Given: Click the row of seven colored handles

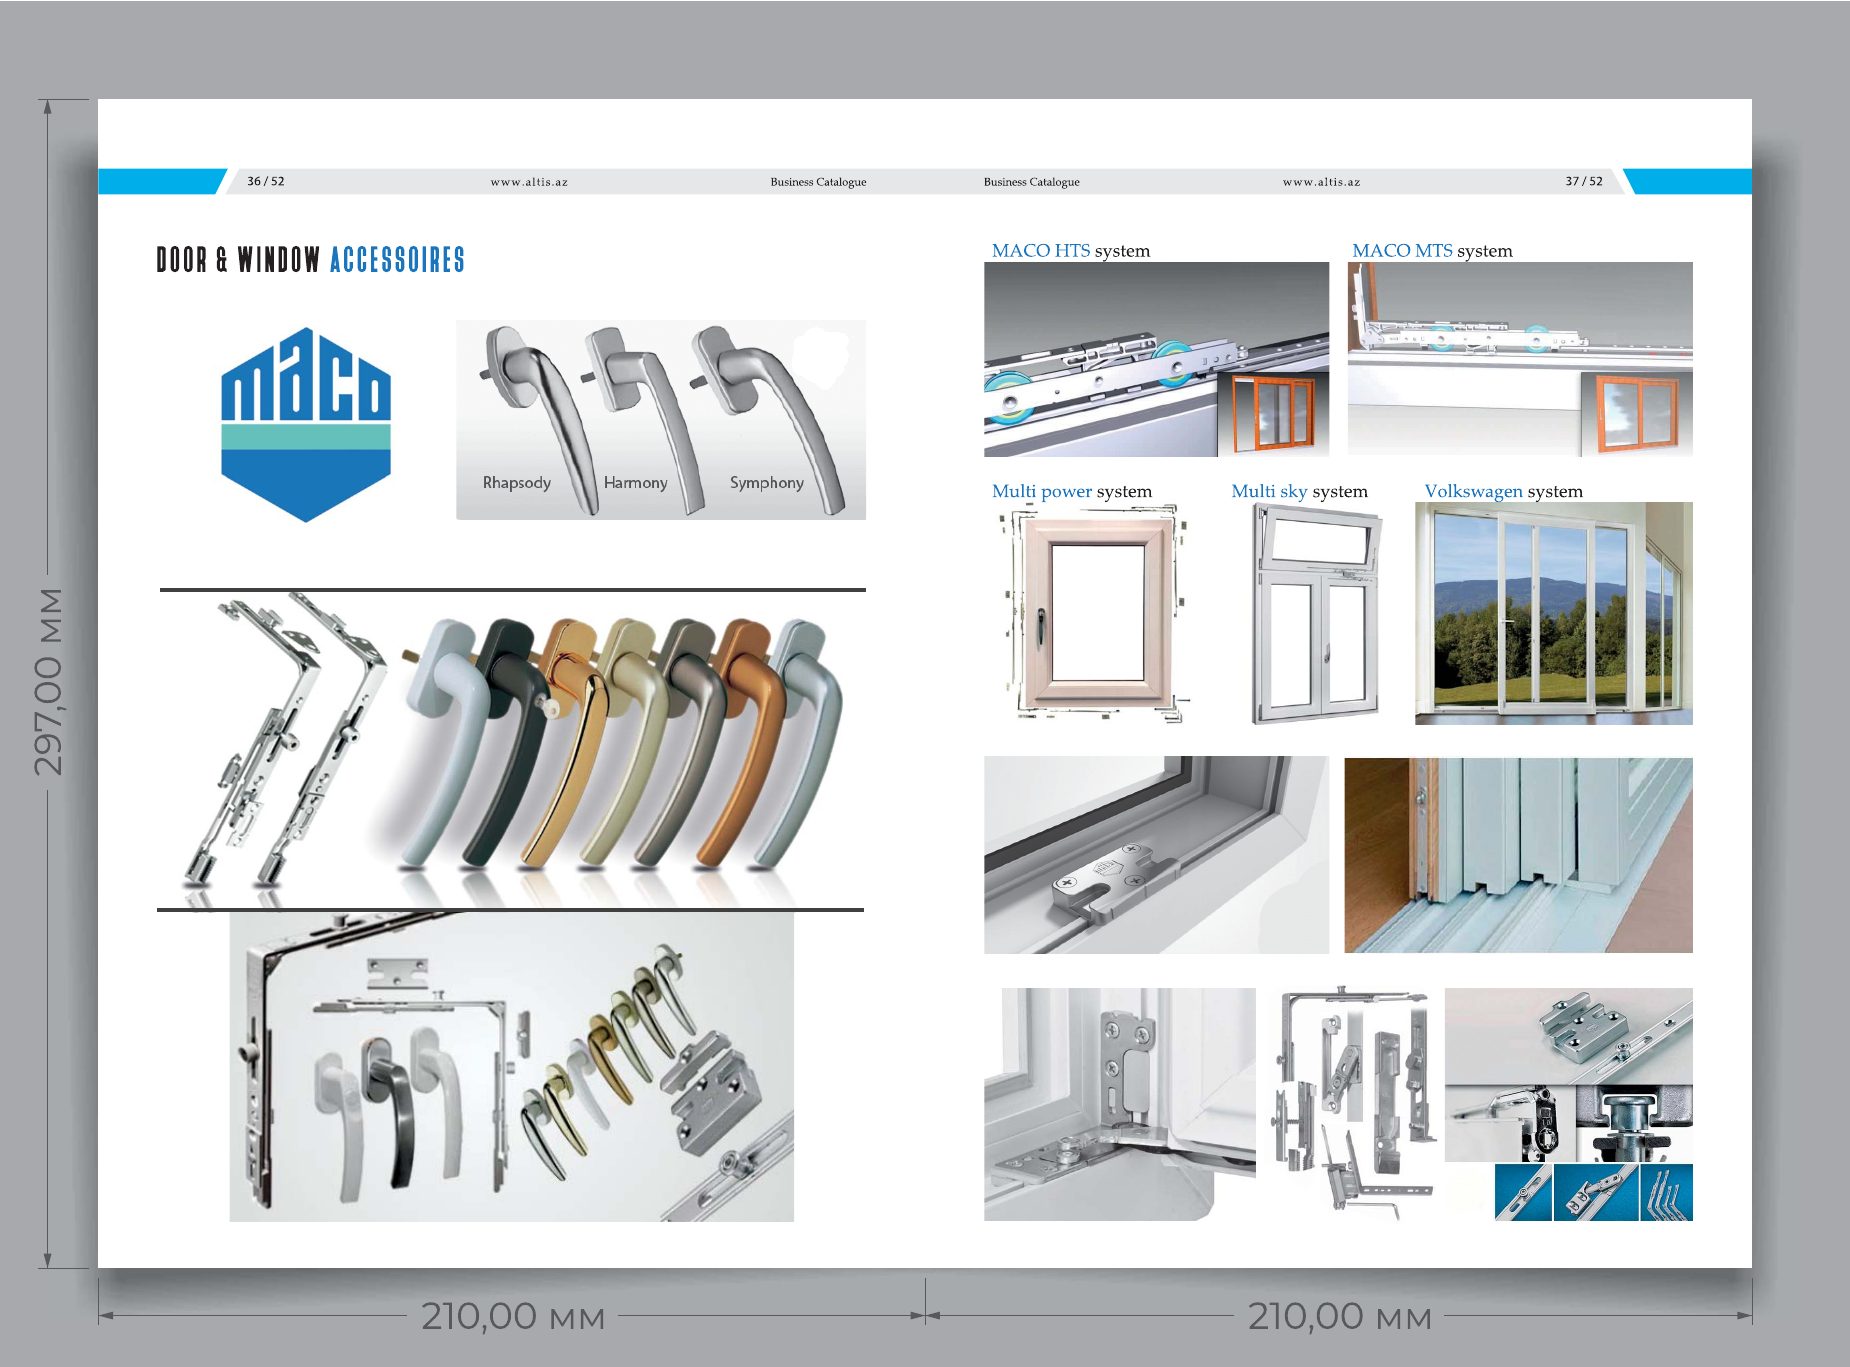Looking at the screenshot, I should (622, 745).
